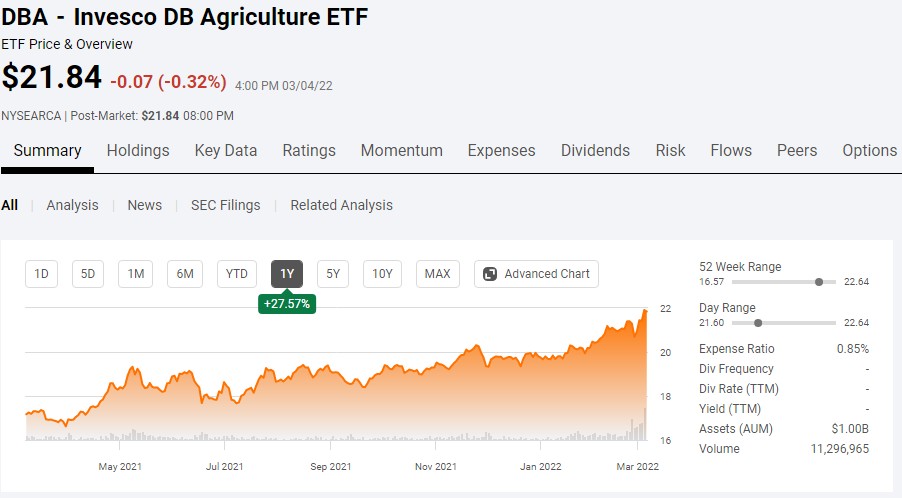Open the Advanced Chart icon
902x498 pixels.
[x=490, y=274]
